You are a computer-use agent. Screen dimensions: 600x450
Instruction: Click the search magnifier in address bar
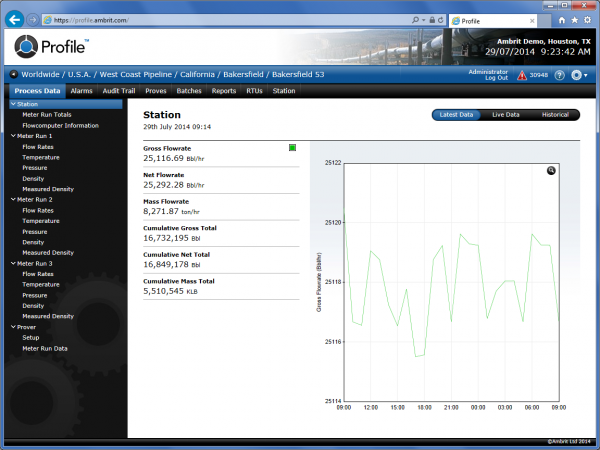click(x=416, y=20)
